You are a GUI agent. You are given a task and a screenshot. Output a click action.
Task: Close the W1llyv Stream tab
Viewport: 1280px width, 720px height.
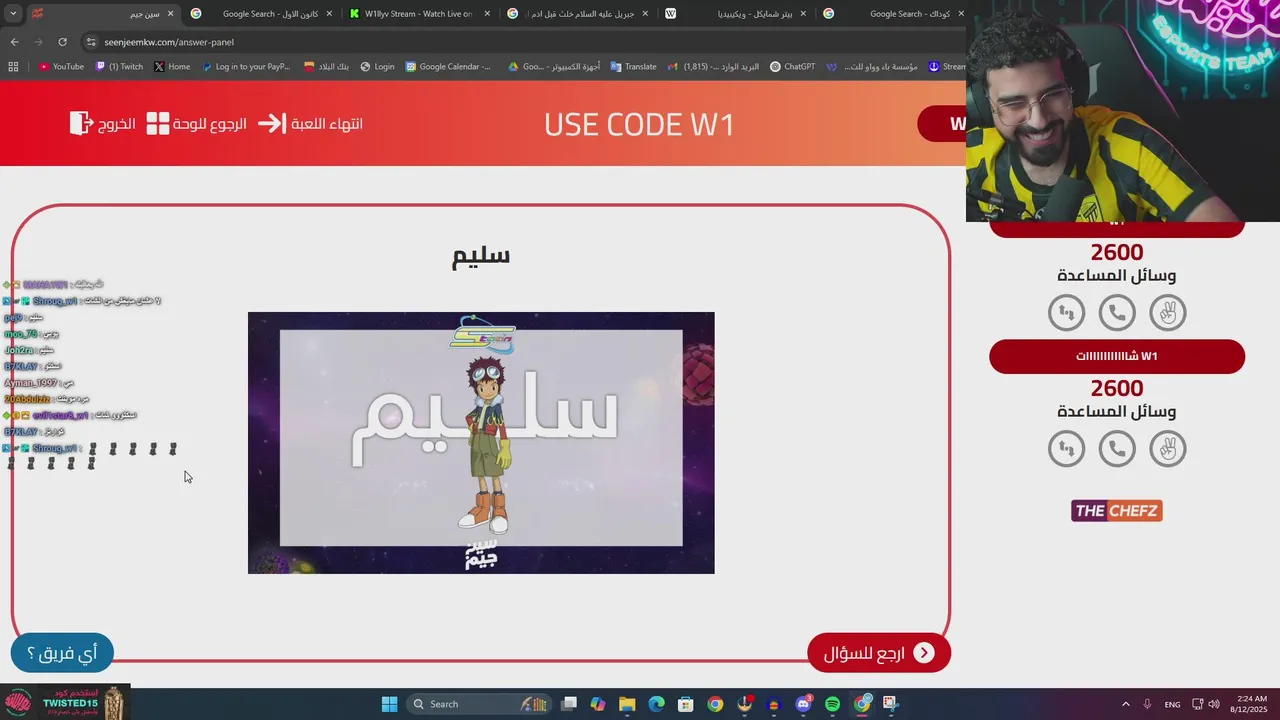487,14
